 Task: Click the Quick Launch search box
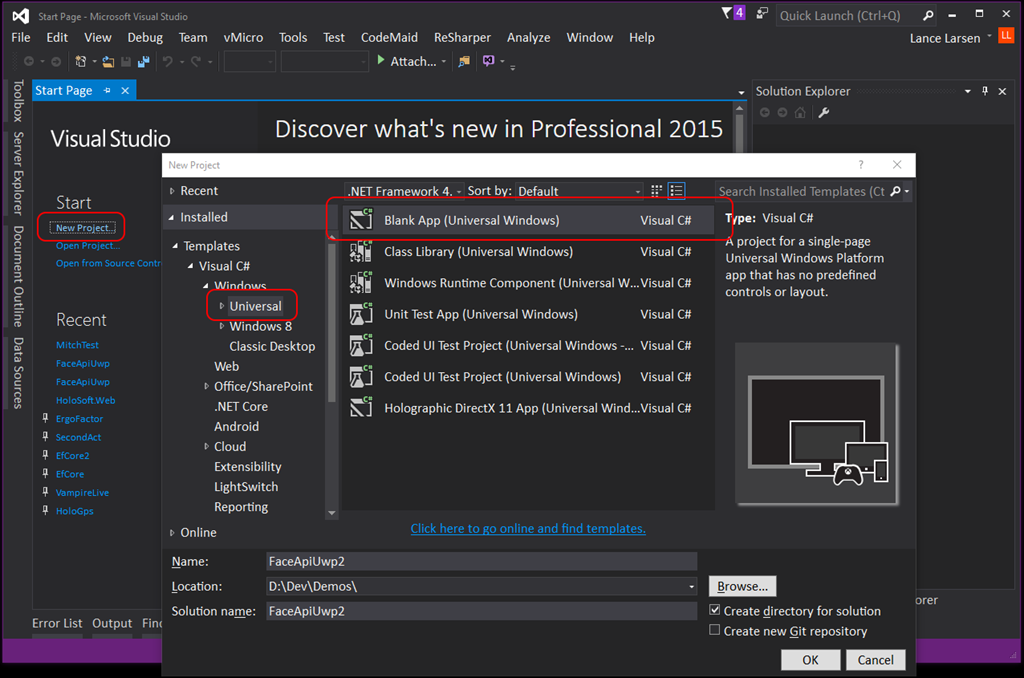[x=849, y=16]
